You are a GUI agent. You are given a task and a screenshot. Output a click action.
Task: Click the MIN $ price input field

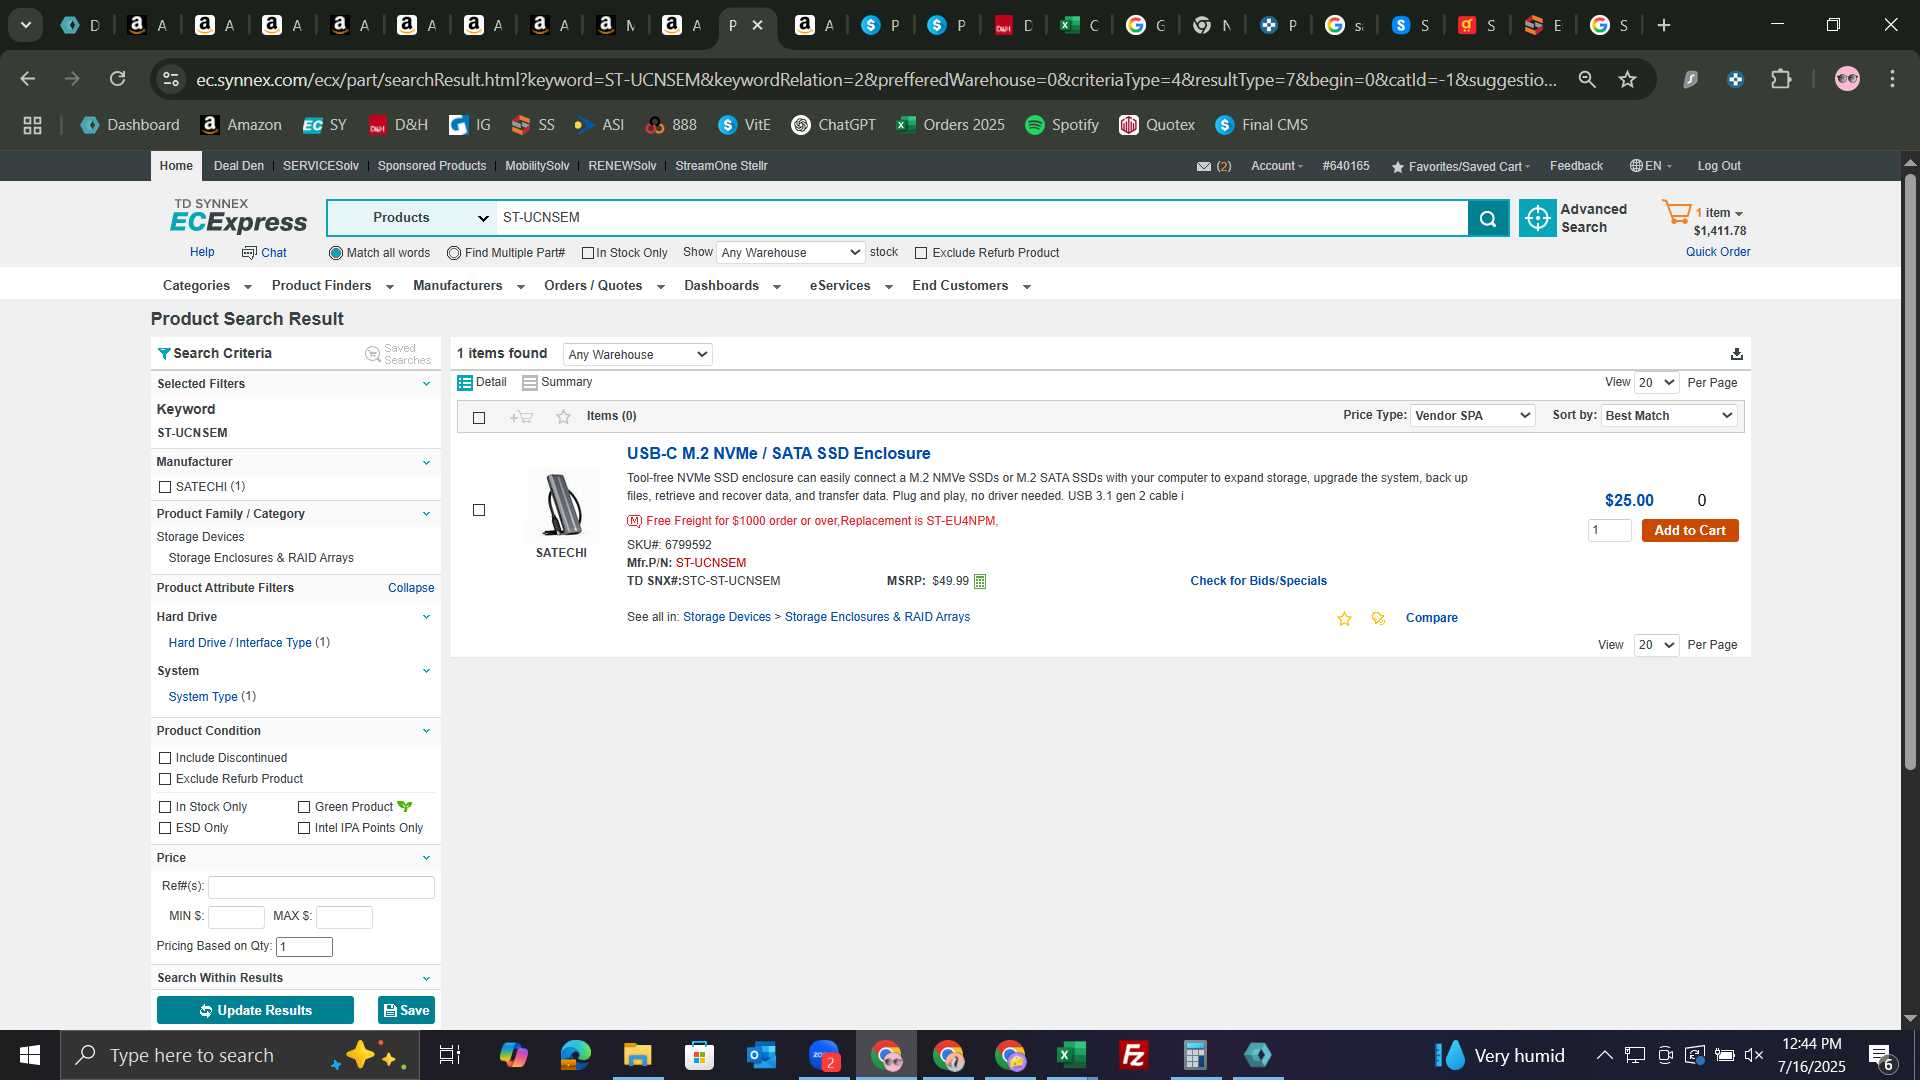[x=236, y=917]
